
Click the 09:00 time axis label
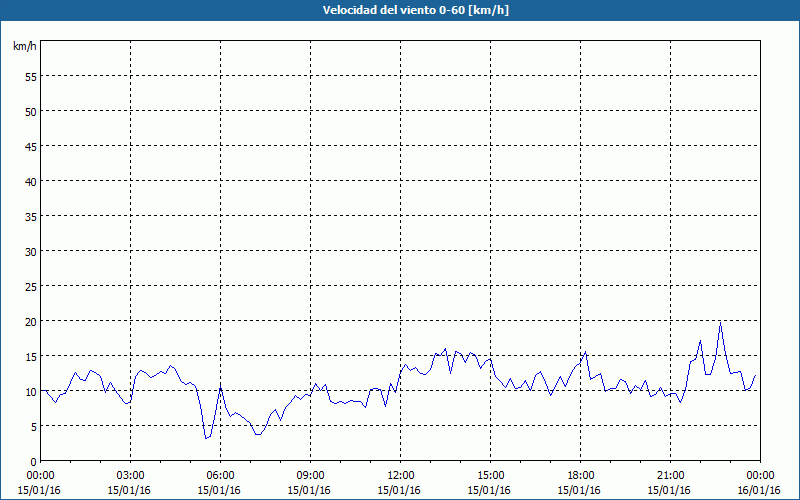310,476
